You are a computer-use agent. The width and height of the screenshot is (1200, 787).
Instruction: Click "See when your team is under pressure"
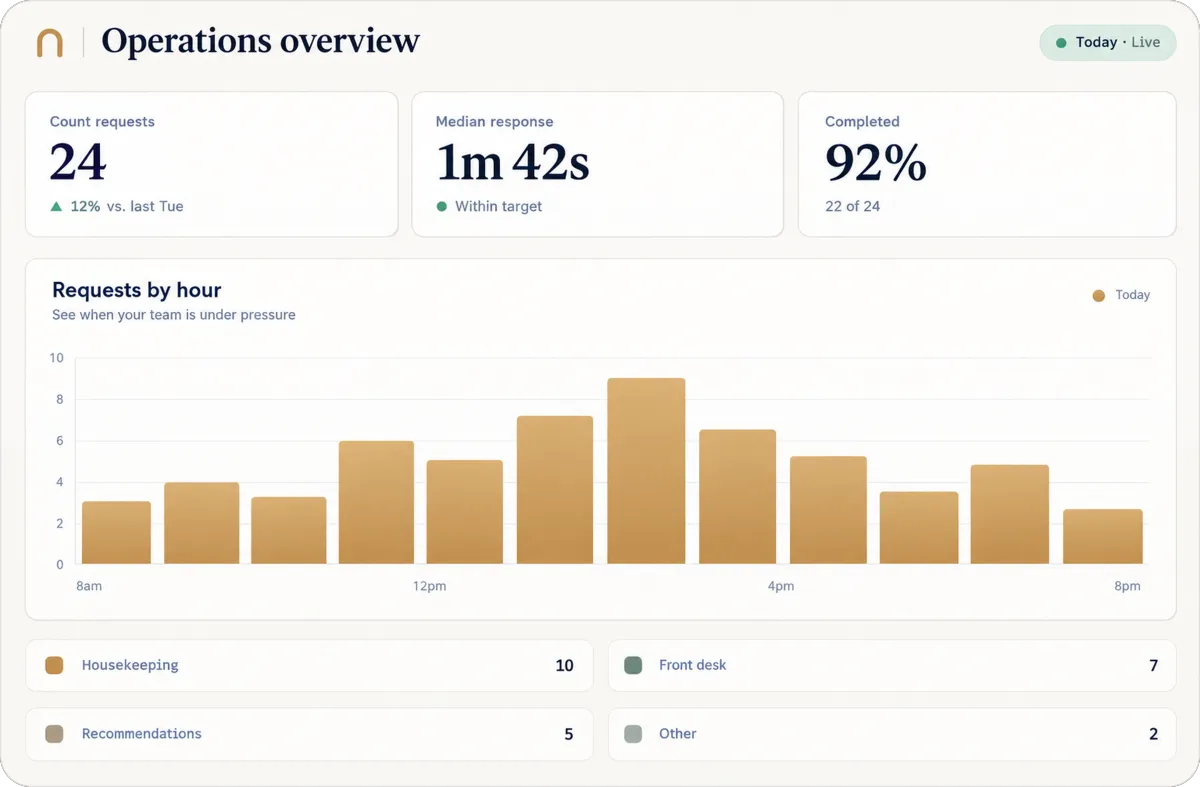(x=174, y=314)
